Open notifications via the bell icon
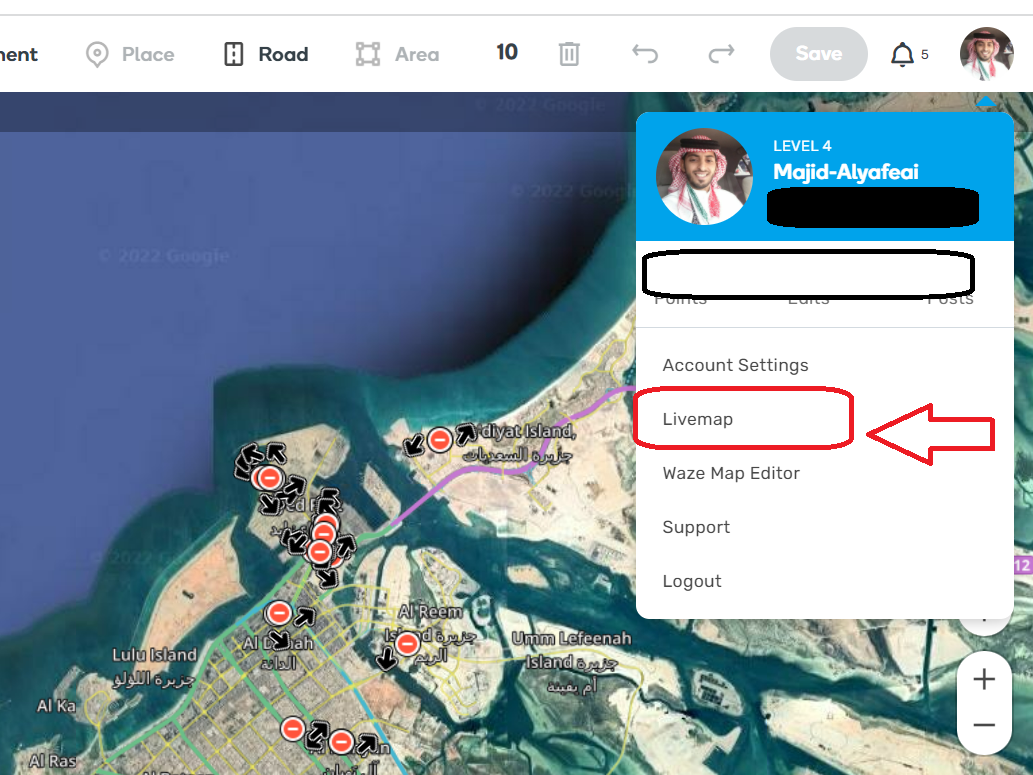Viewport: 1033px width, 775px height. (901, 54)
